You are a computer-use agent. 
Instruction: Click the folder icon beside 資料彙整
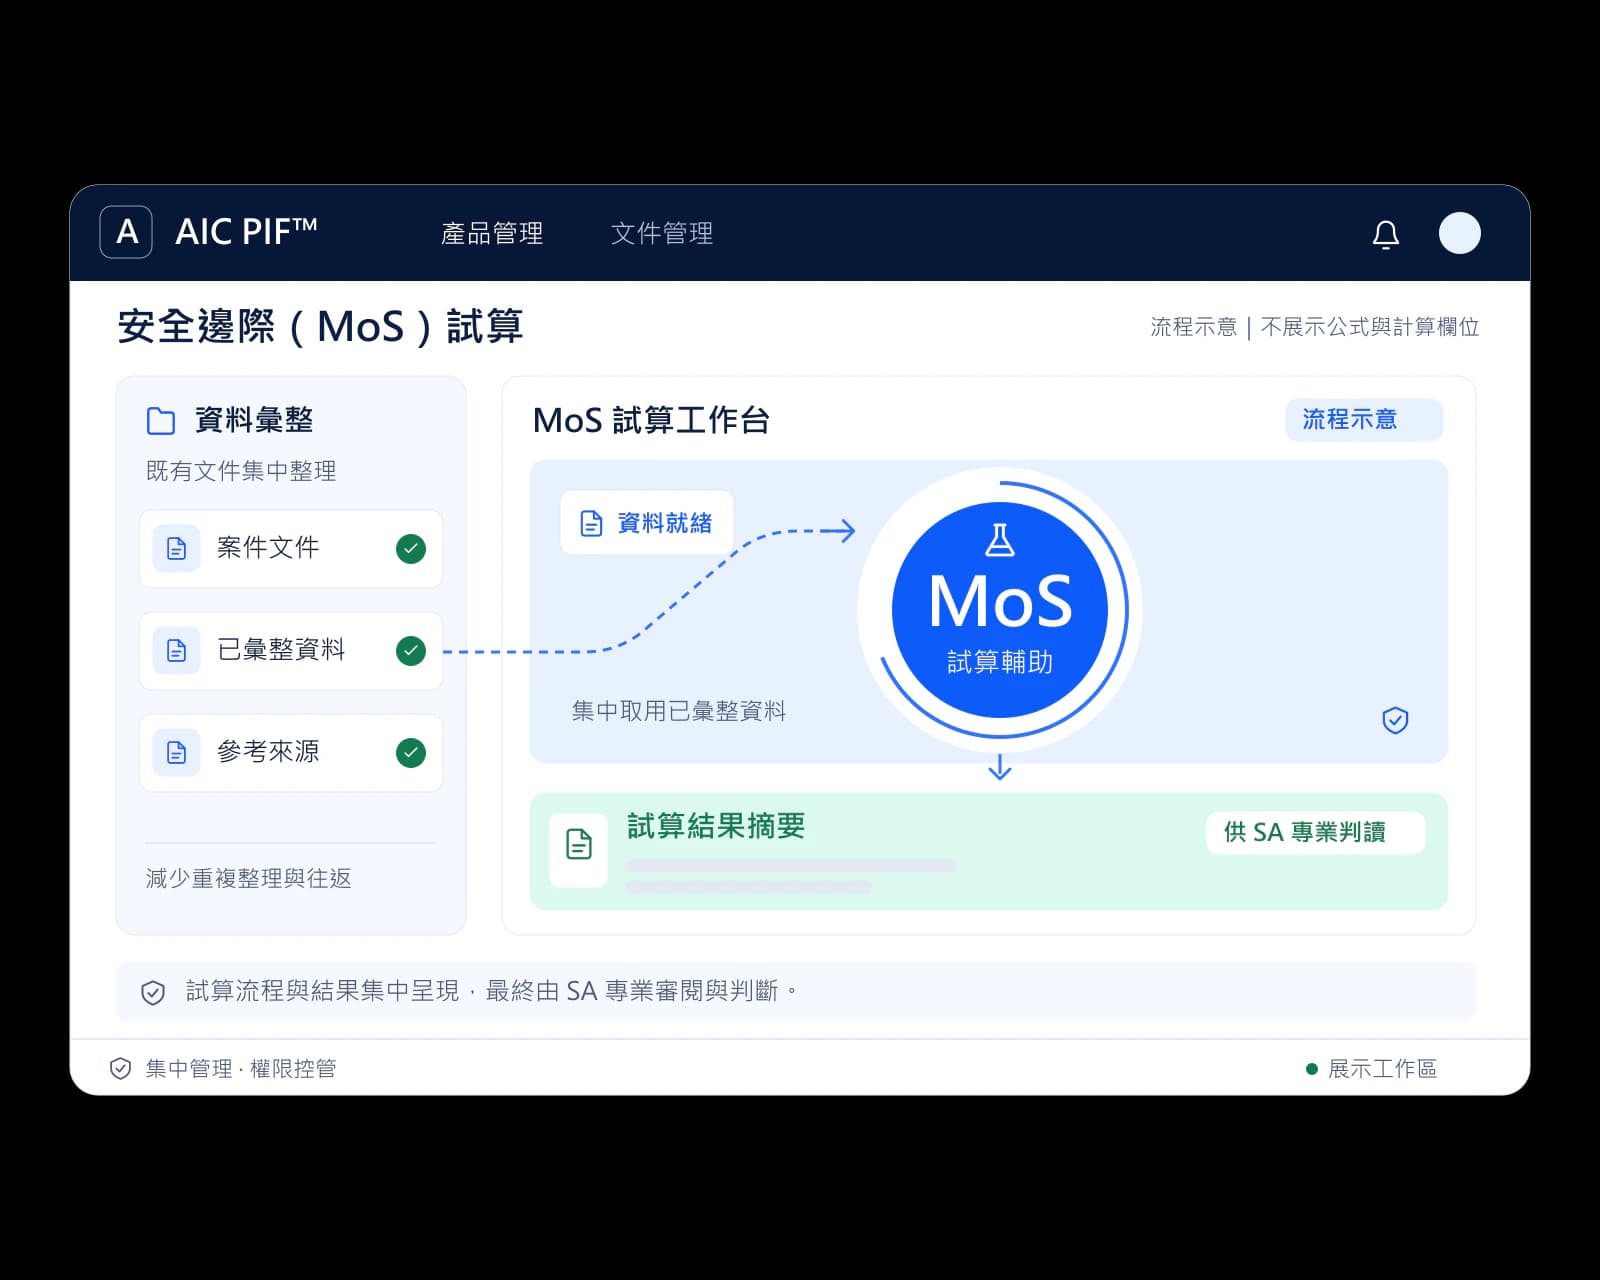coord(161,421)
